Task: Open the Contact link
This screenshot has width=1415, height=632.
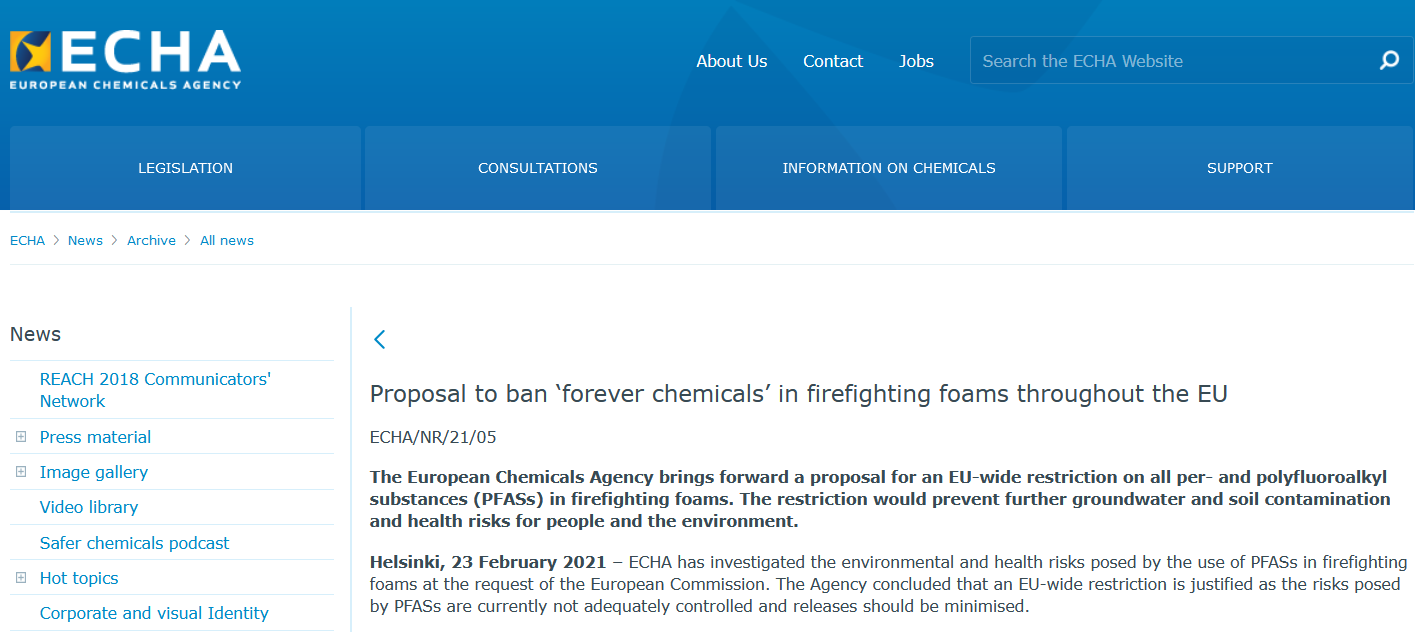Action: point(833,61)
